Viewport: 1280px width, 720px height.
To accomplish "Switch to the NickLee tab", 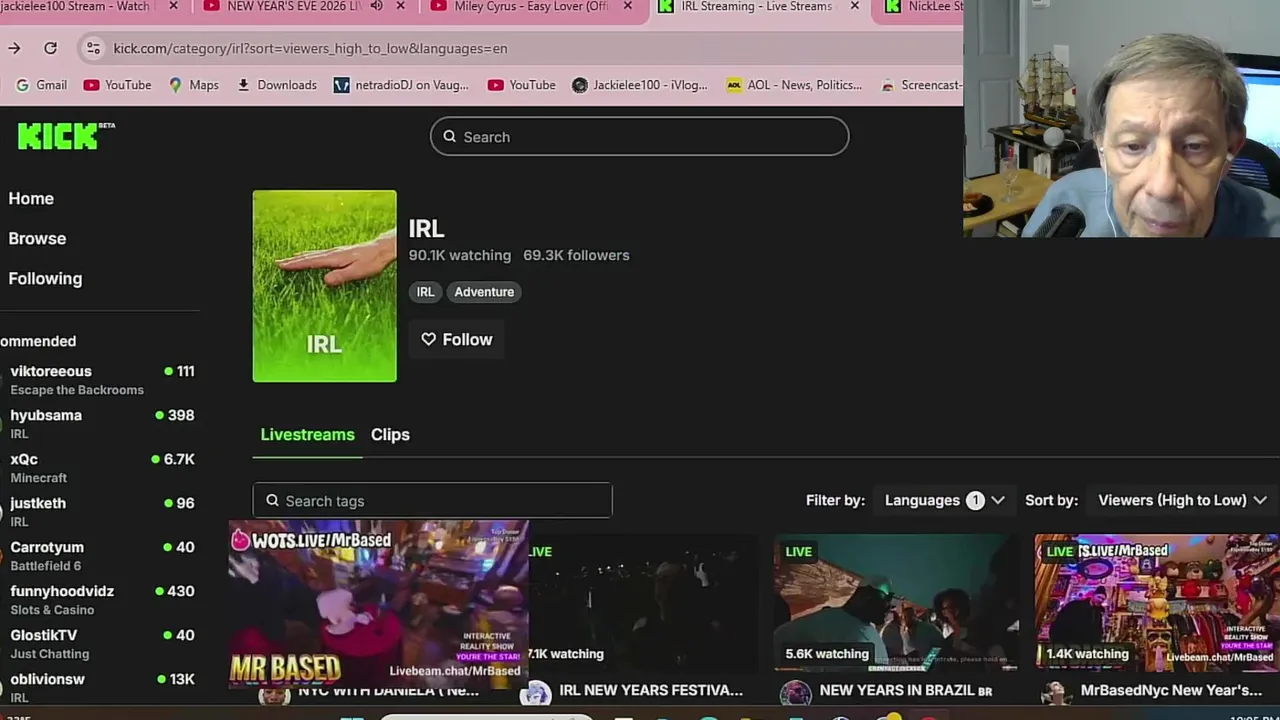I will click(x=925, y=6).
